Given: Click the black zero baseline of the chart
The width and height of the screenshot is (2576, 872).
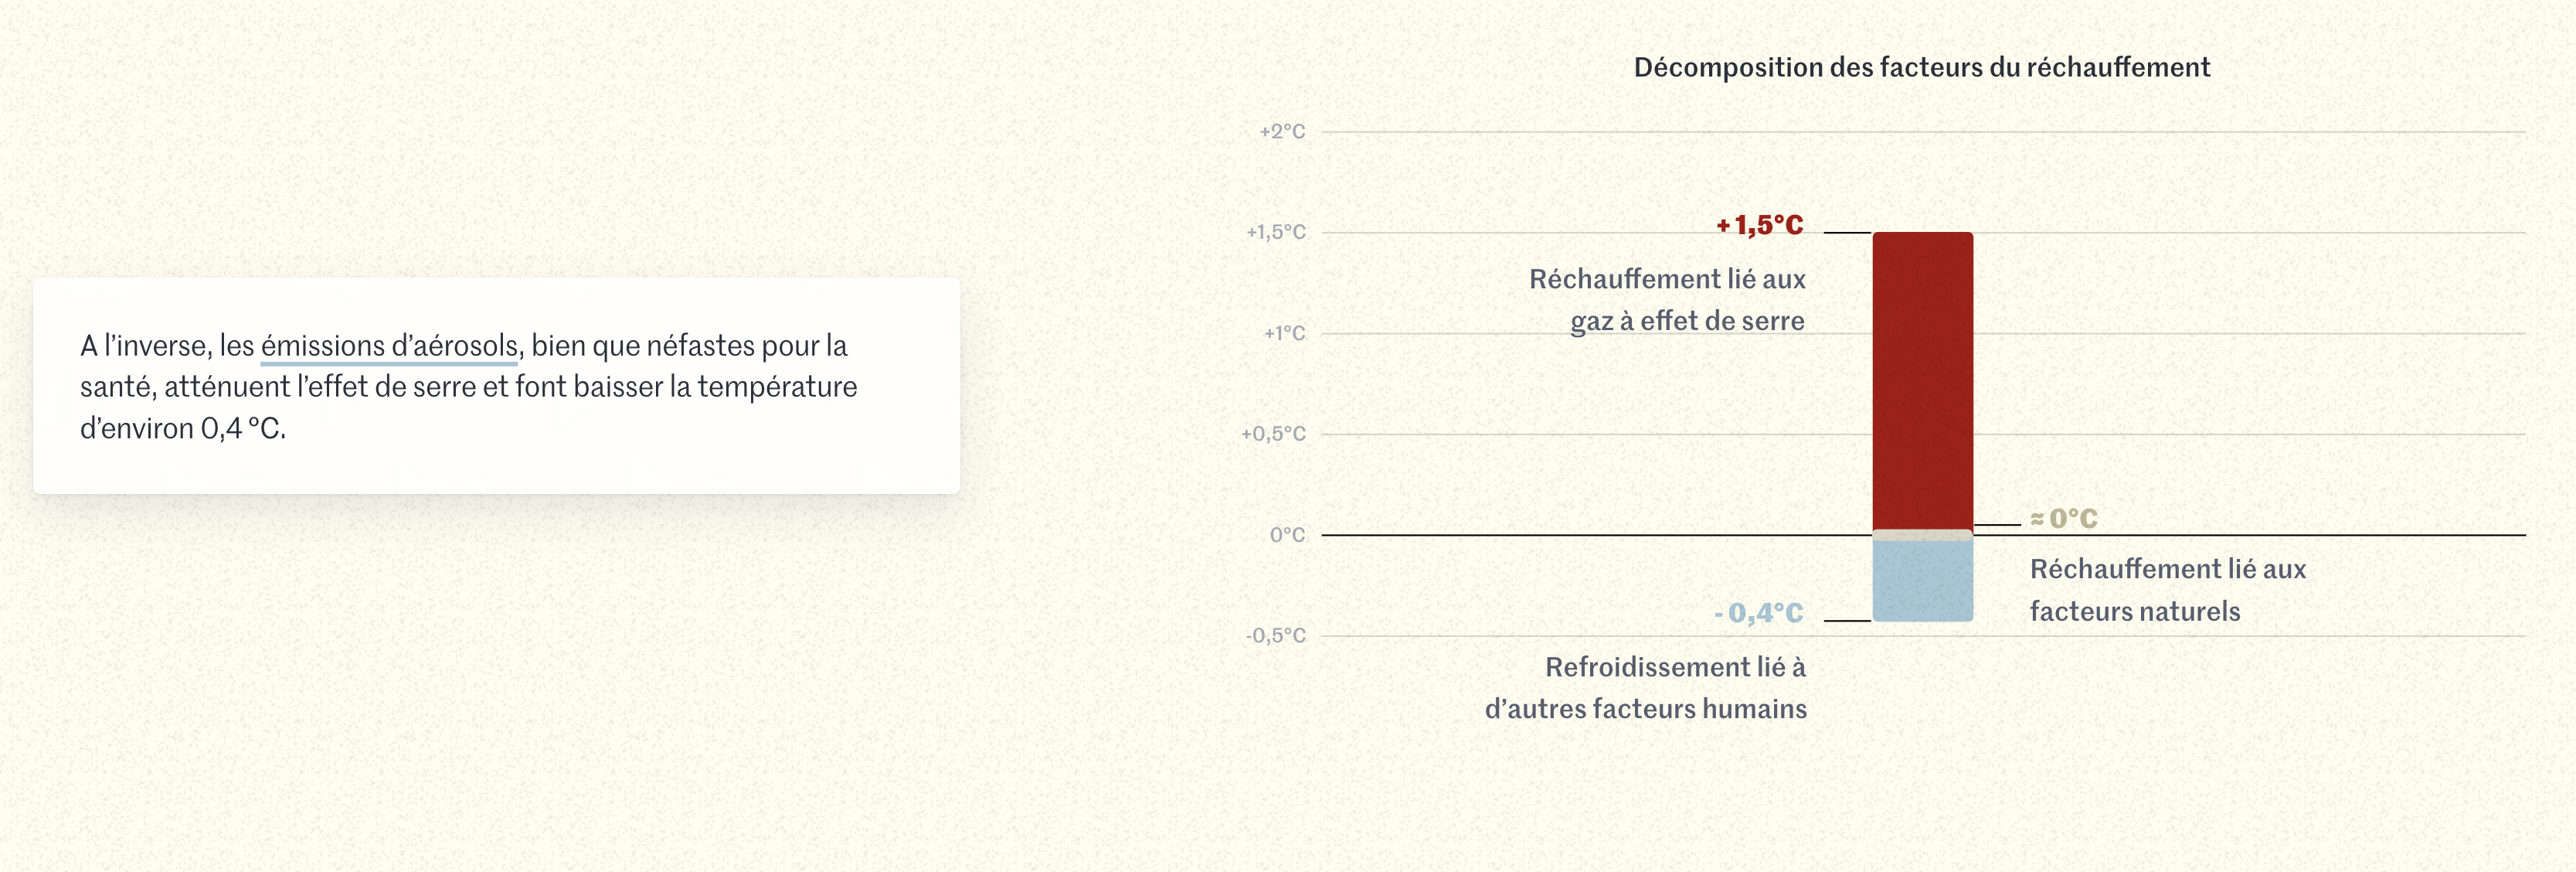Looking at the screenshot, I should [1595, 535].
